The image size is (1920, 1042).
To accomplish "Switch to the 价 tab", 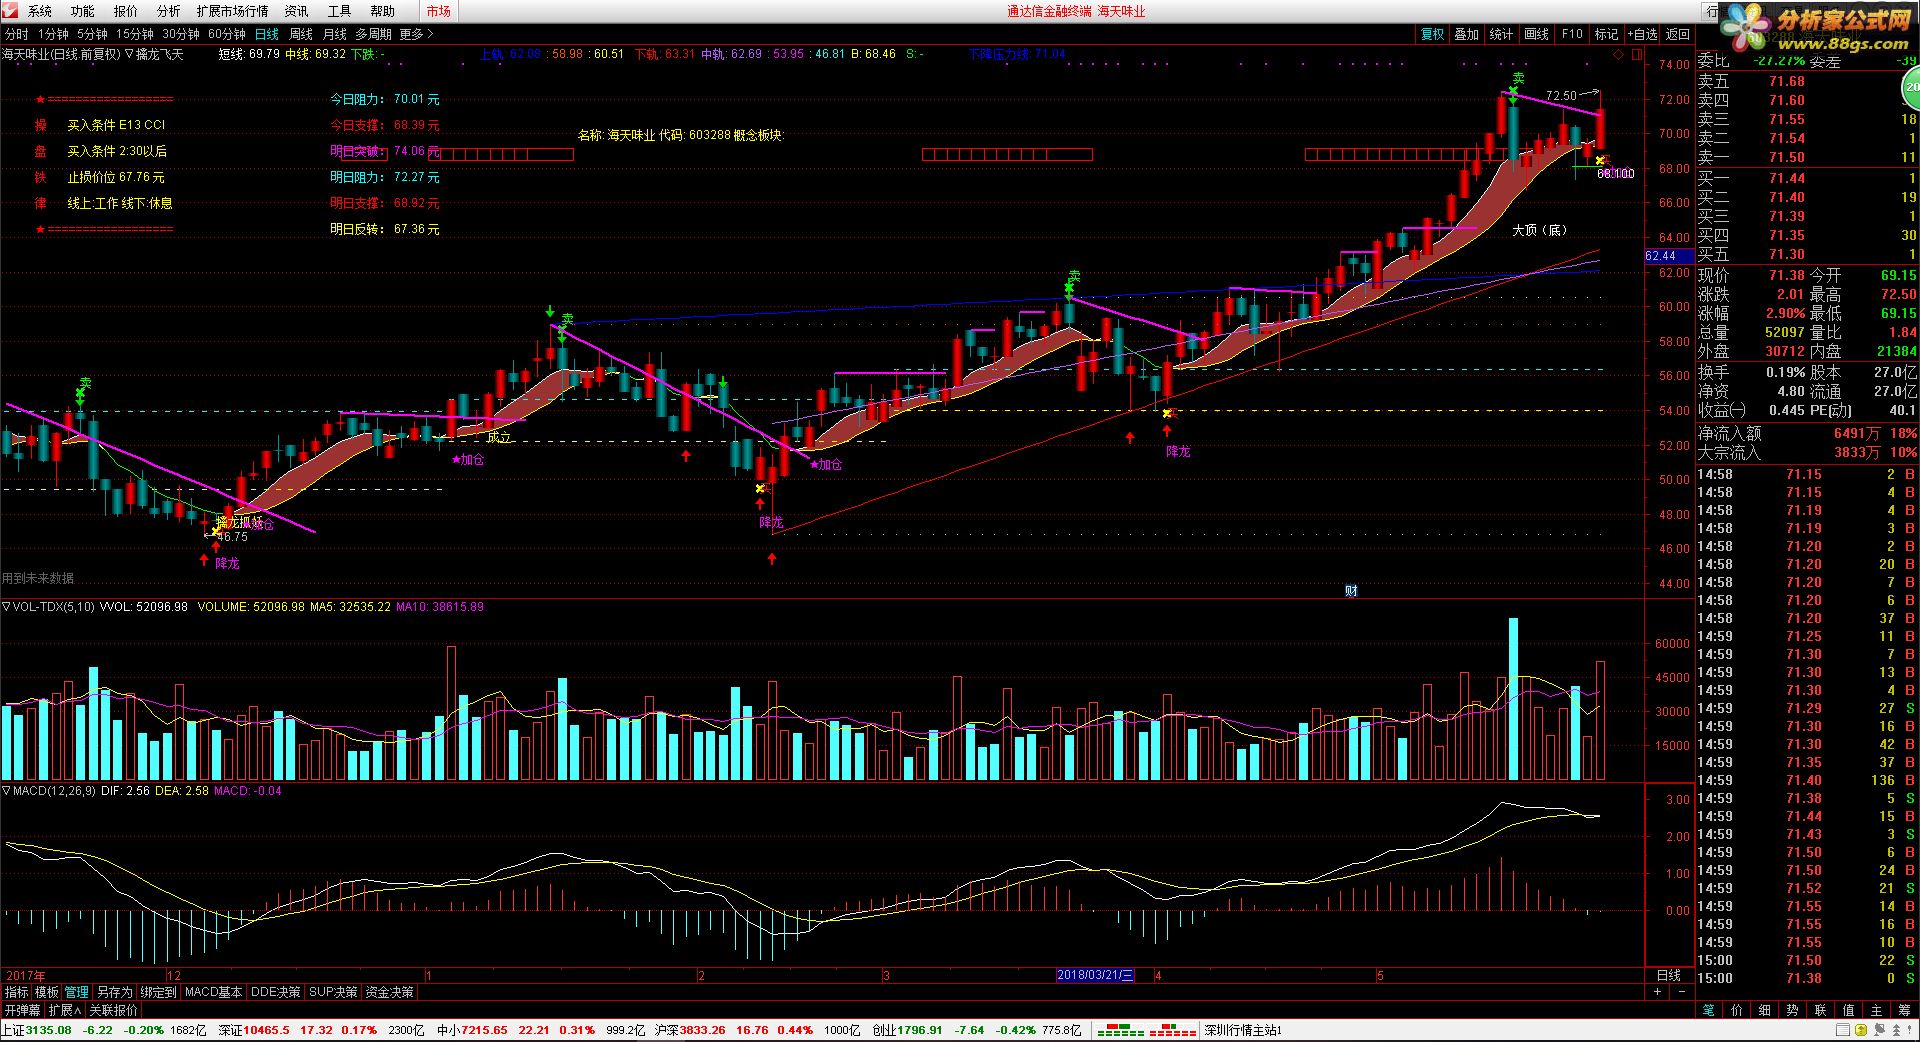I will 1737,1010.
